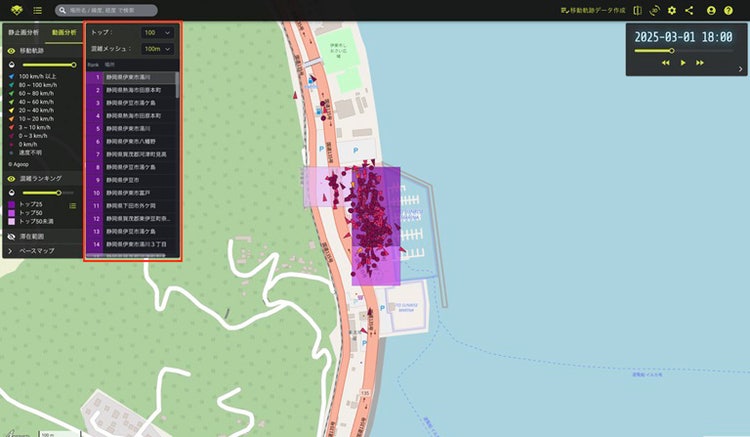Click the rewind playback button
Image resolution: width=750 pixels, height=437 pixels.
(665, 63)
